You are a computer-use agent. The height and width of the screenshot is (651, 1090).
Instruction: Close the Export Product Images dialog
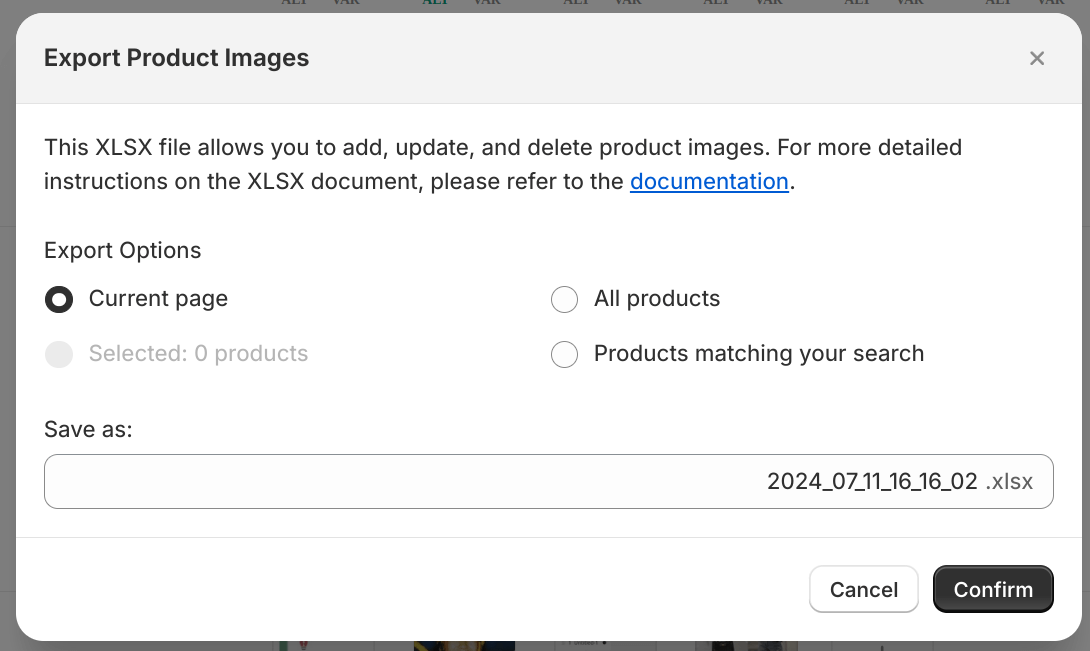click(1037, 58)
